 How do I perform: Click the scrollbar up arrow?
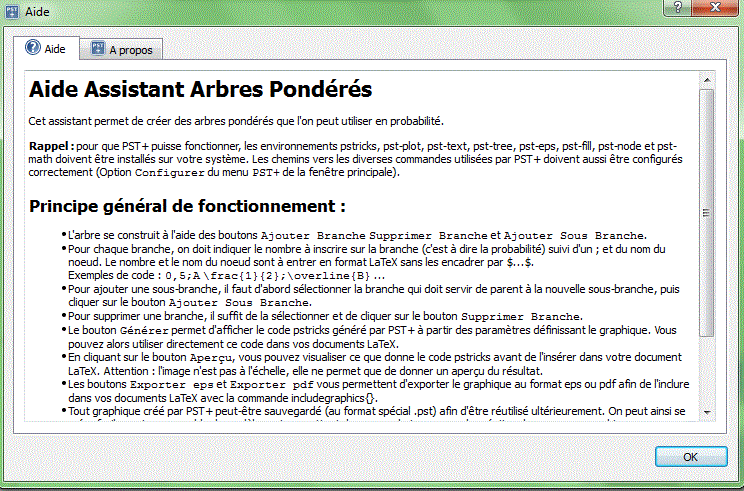coord(707,80)
